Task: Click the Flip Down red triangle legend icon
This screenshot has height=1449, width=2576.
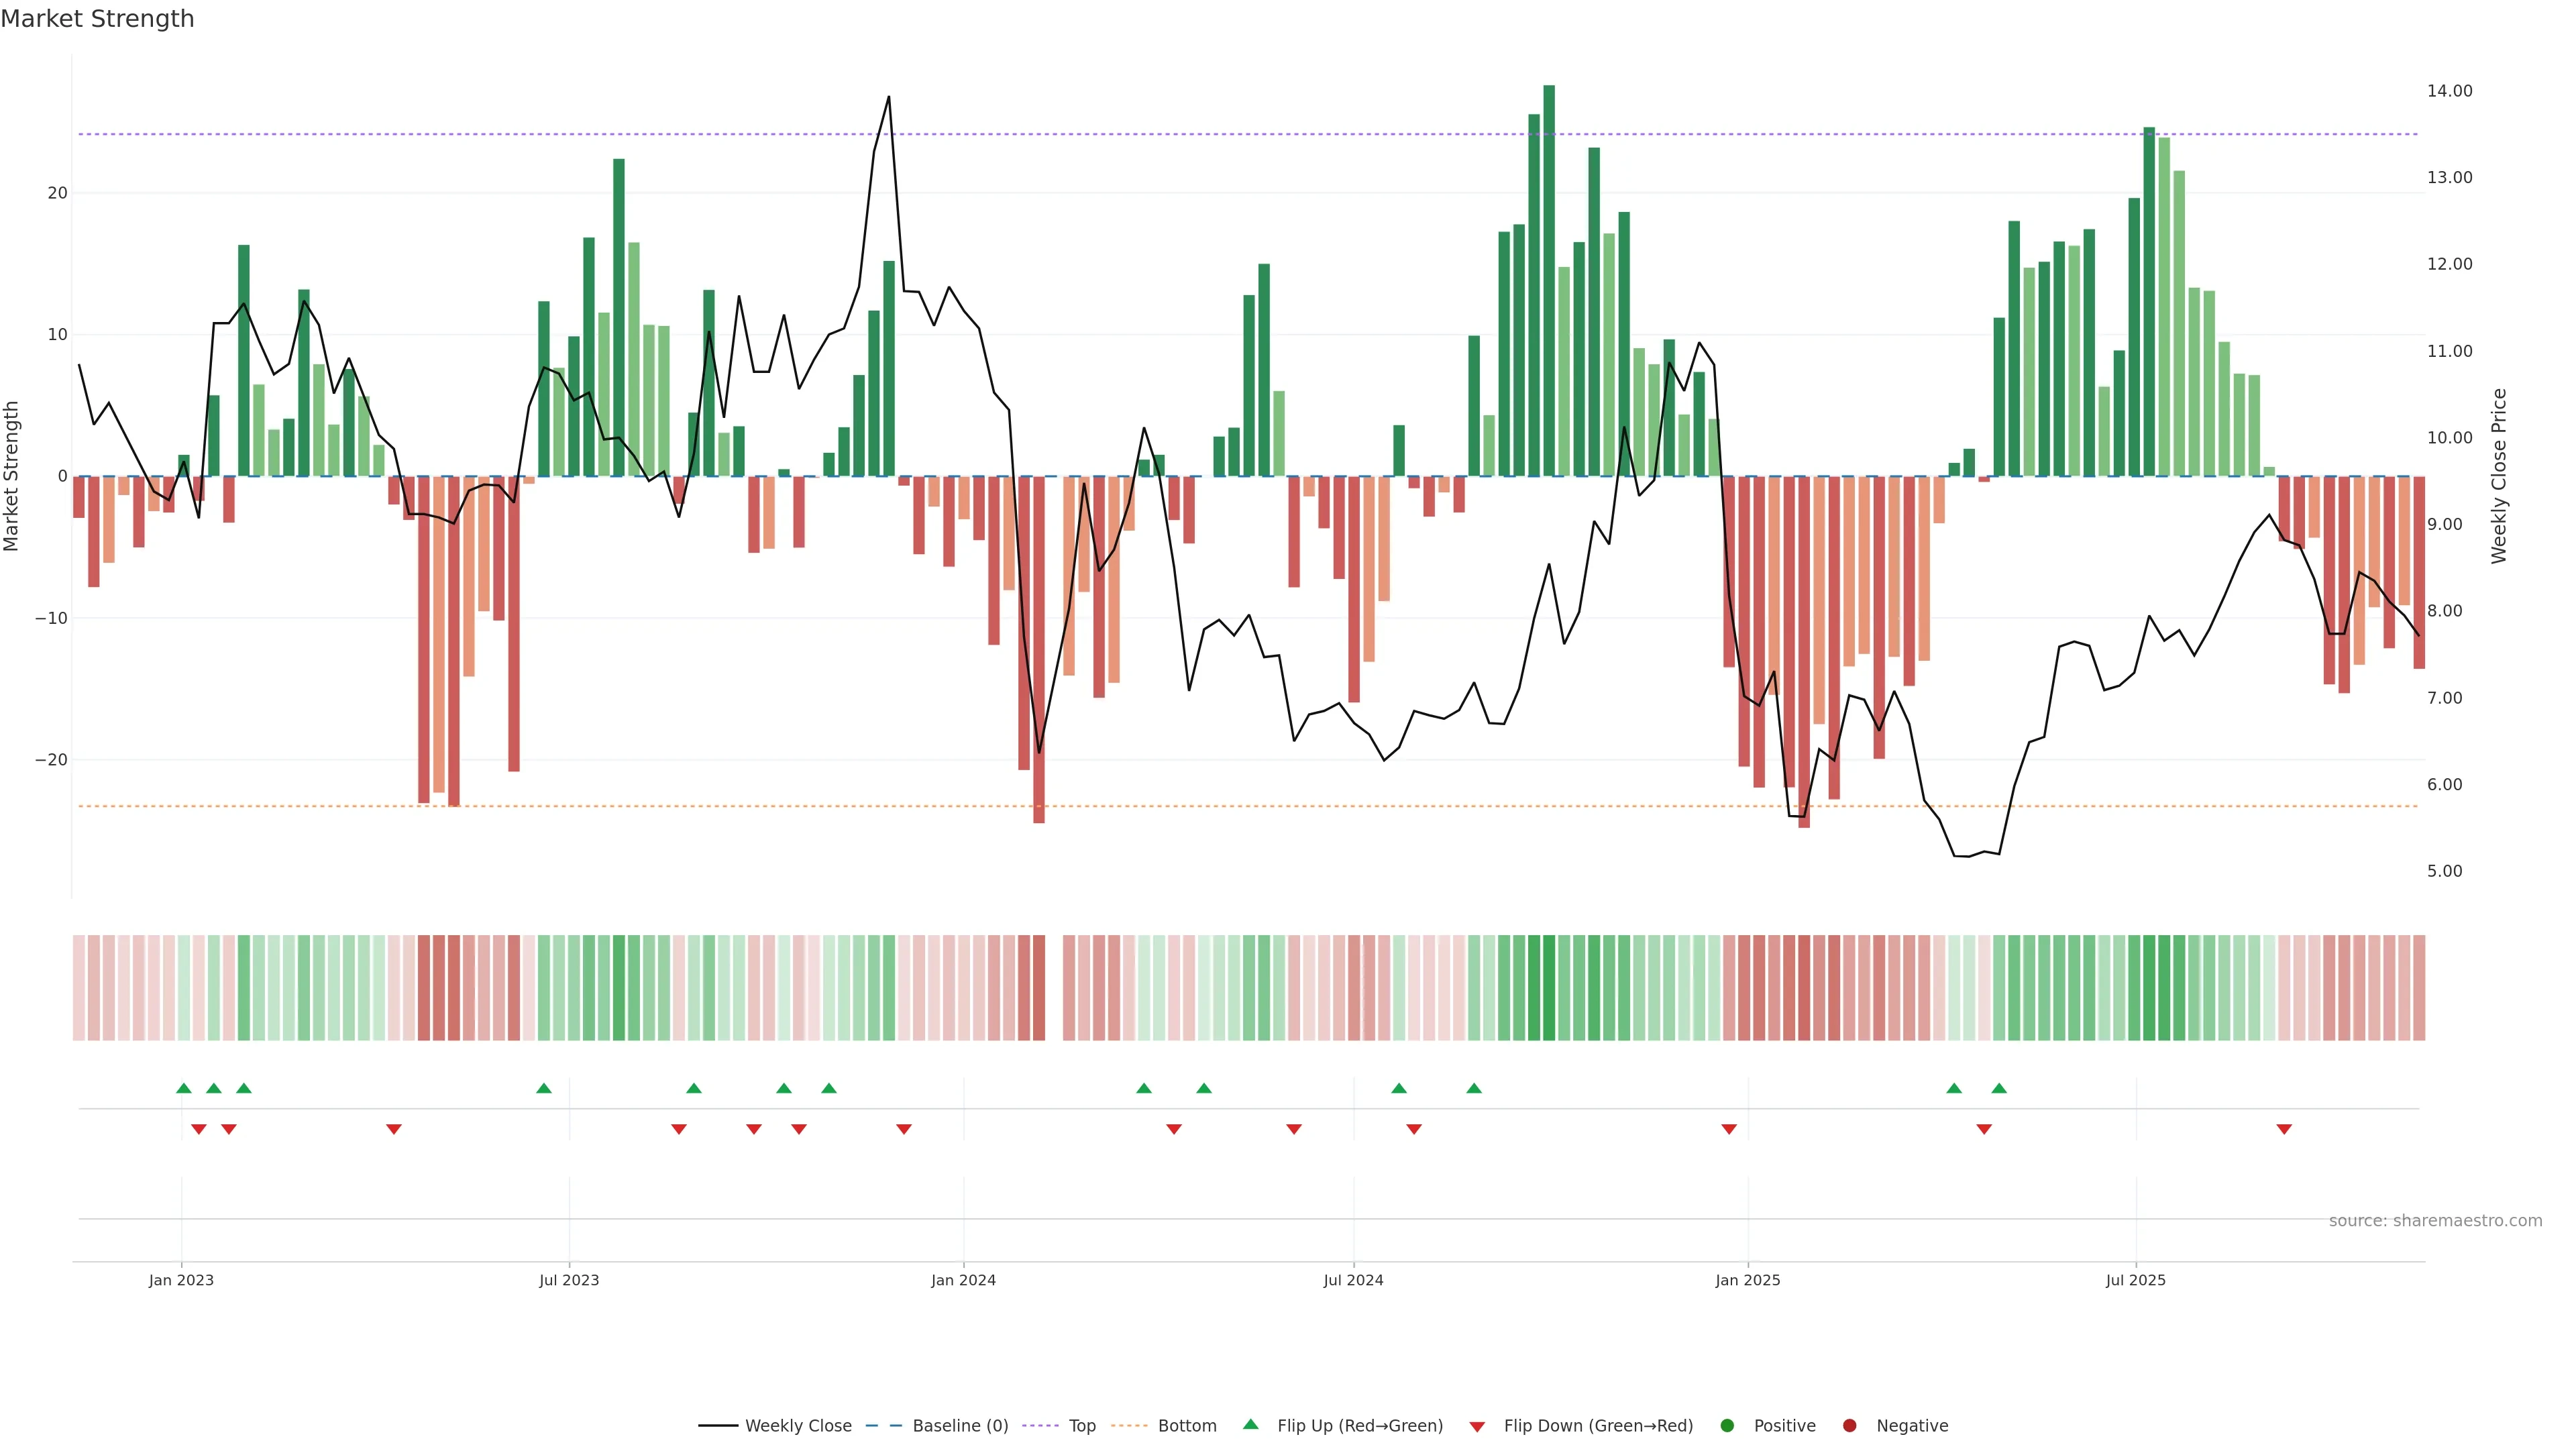Action: (1477, 1427)
